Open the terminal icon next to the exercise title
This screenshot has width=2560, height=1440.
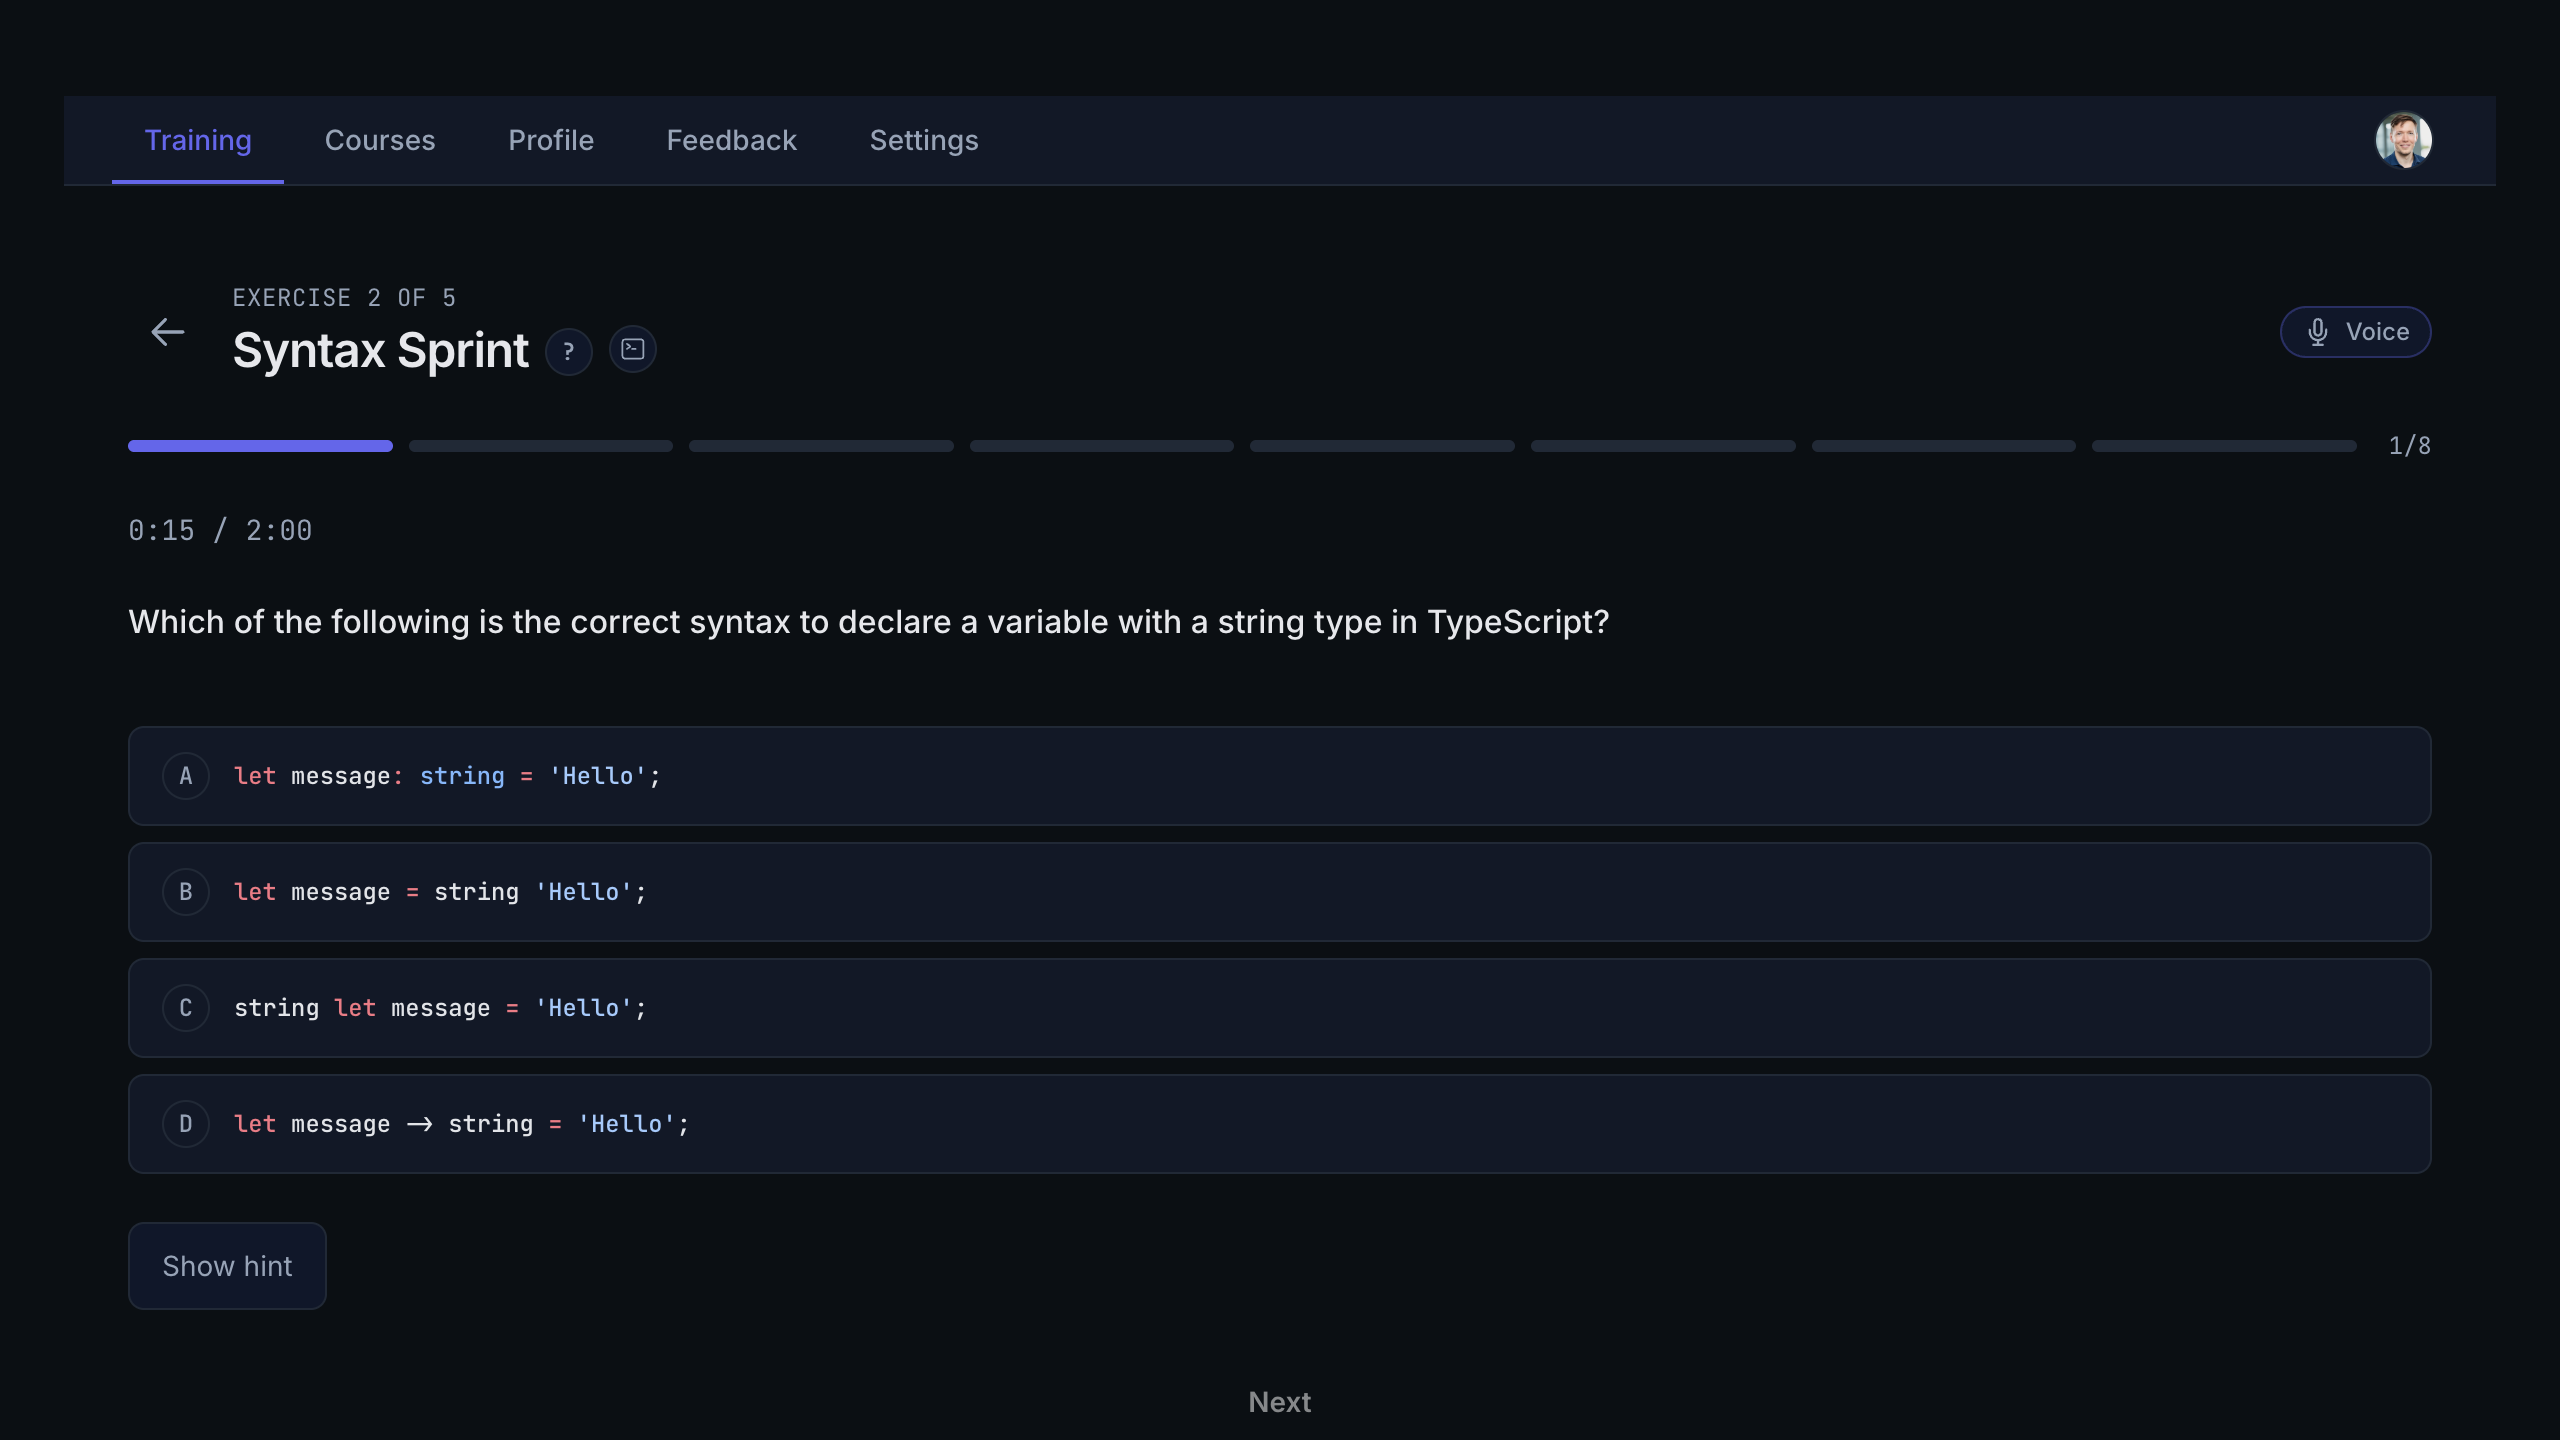click(633, 349)
